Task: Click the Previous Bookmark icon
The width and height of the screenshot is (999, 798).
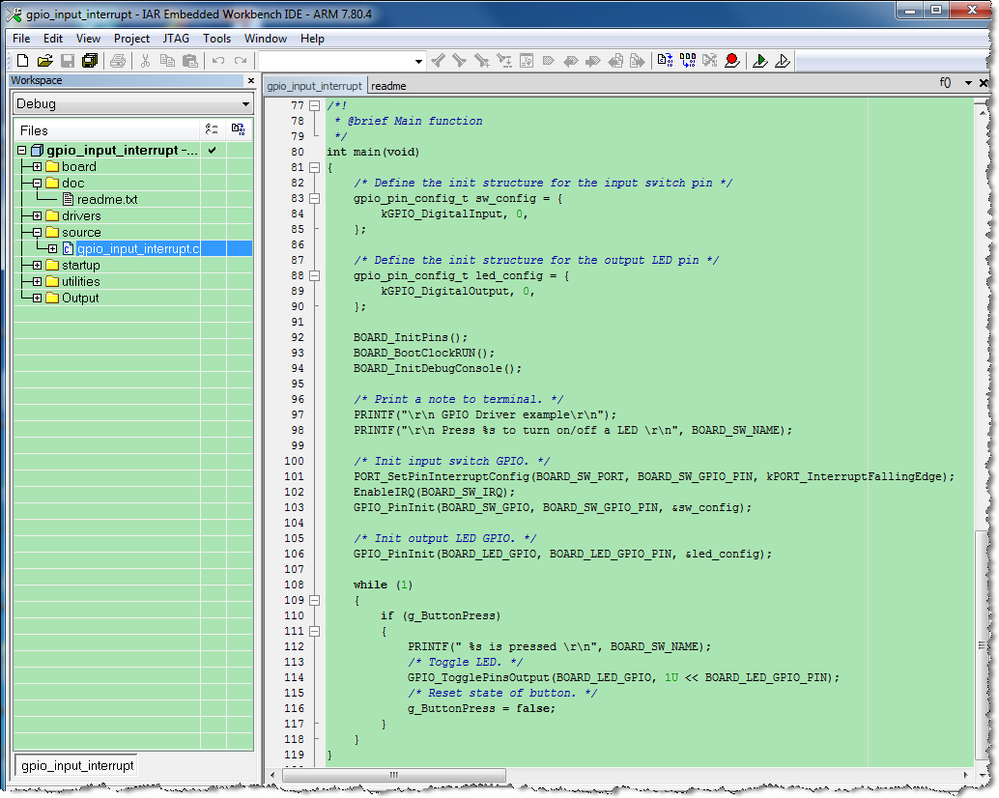Action: click(x=570, y=61)
